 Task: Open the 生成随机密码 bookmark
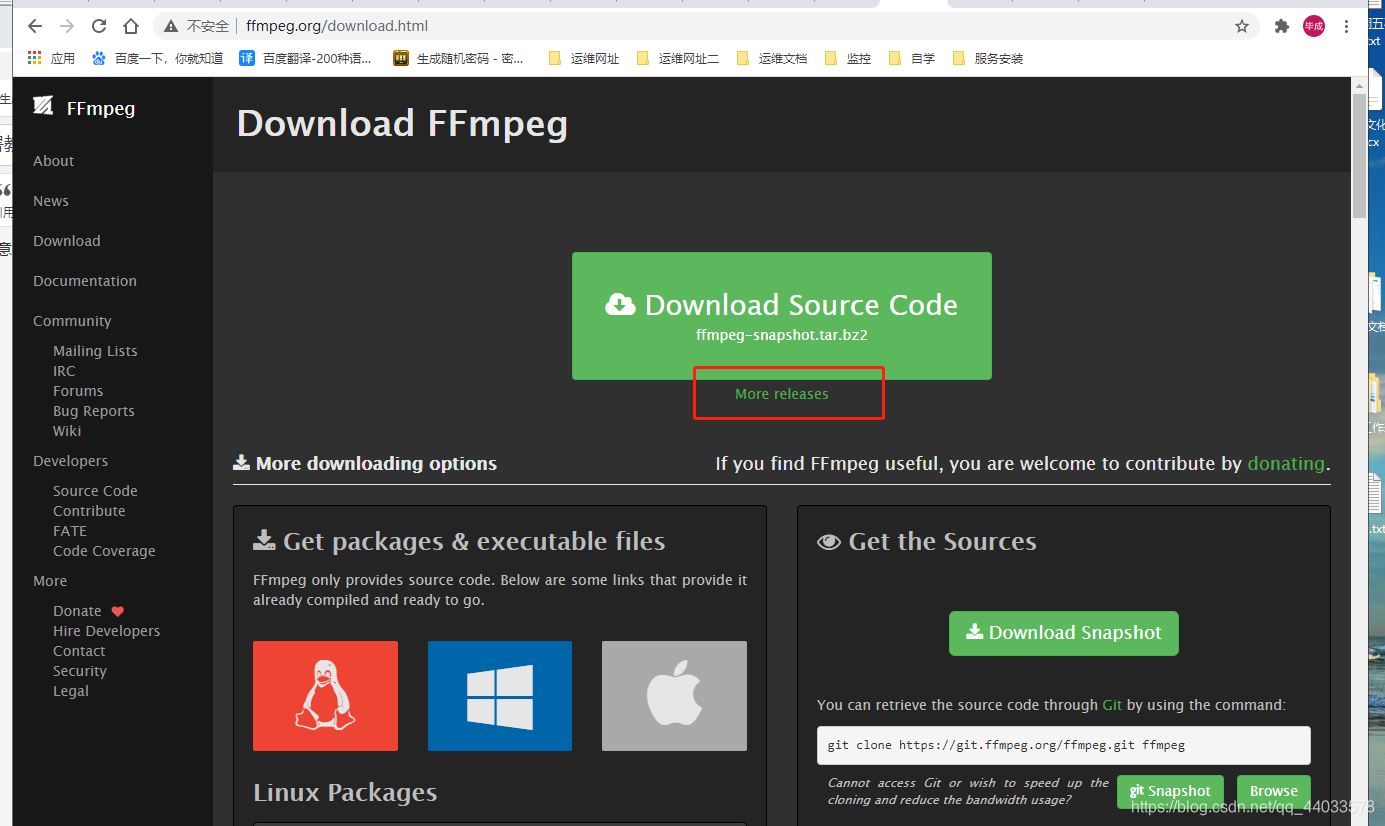coord(459,58)
